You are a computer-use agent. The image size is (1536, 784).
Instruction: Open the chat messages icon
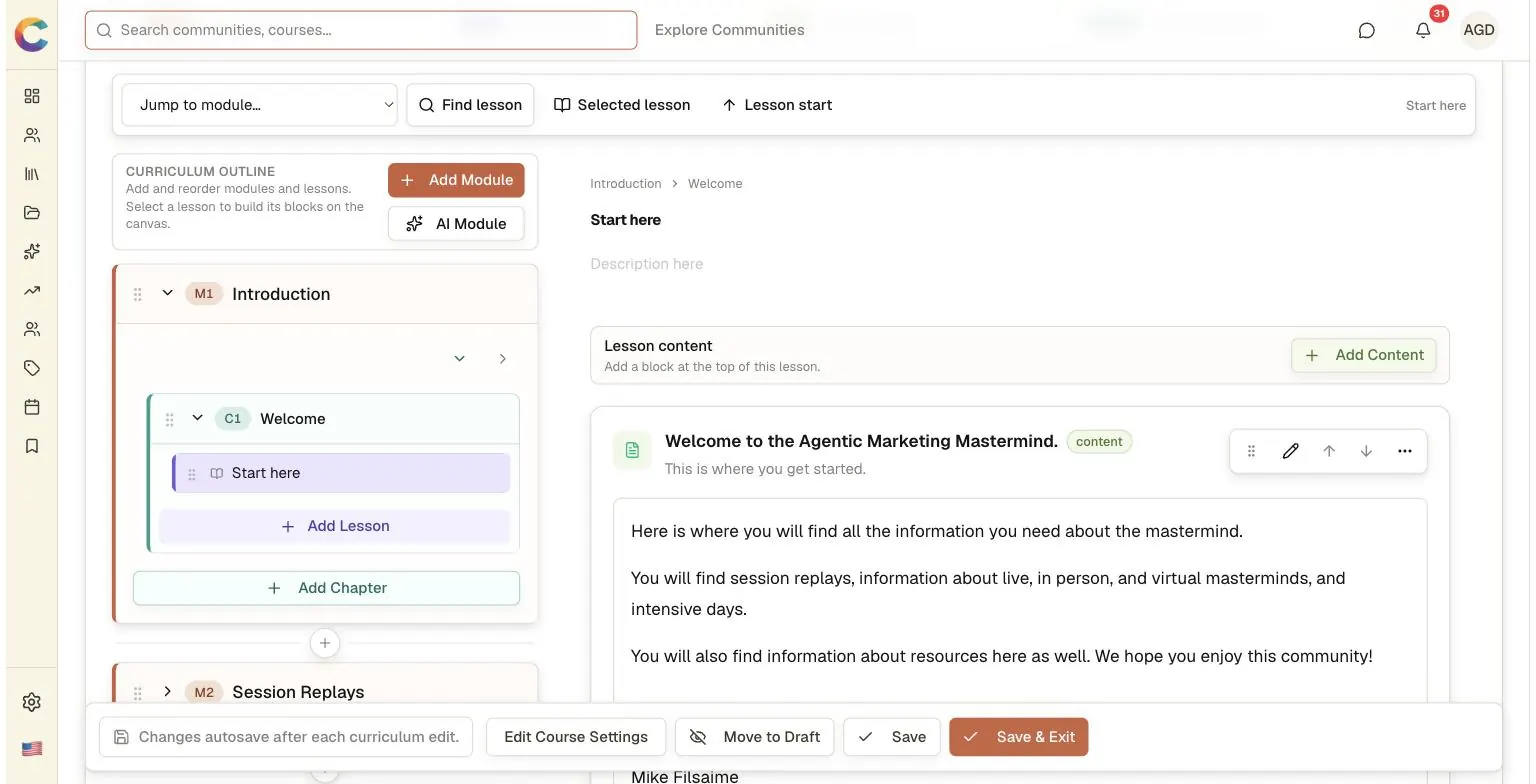pyautogui.click(x=1367, y=30)
